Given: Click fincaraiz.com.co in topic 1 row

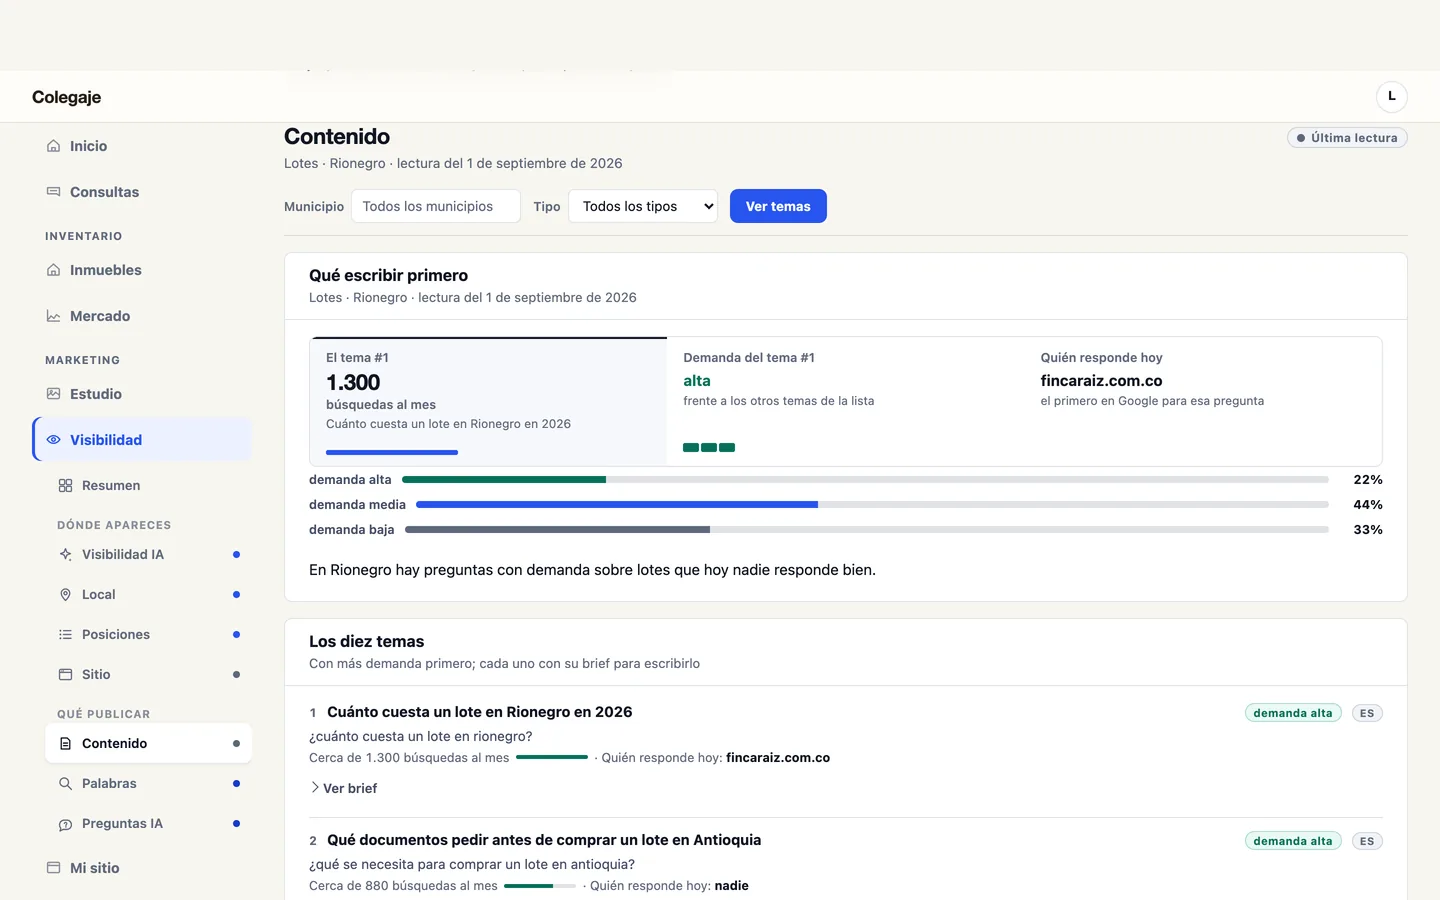Looking at the screenshot, I should coord(778,758).
